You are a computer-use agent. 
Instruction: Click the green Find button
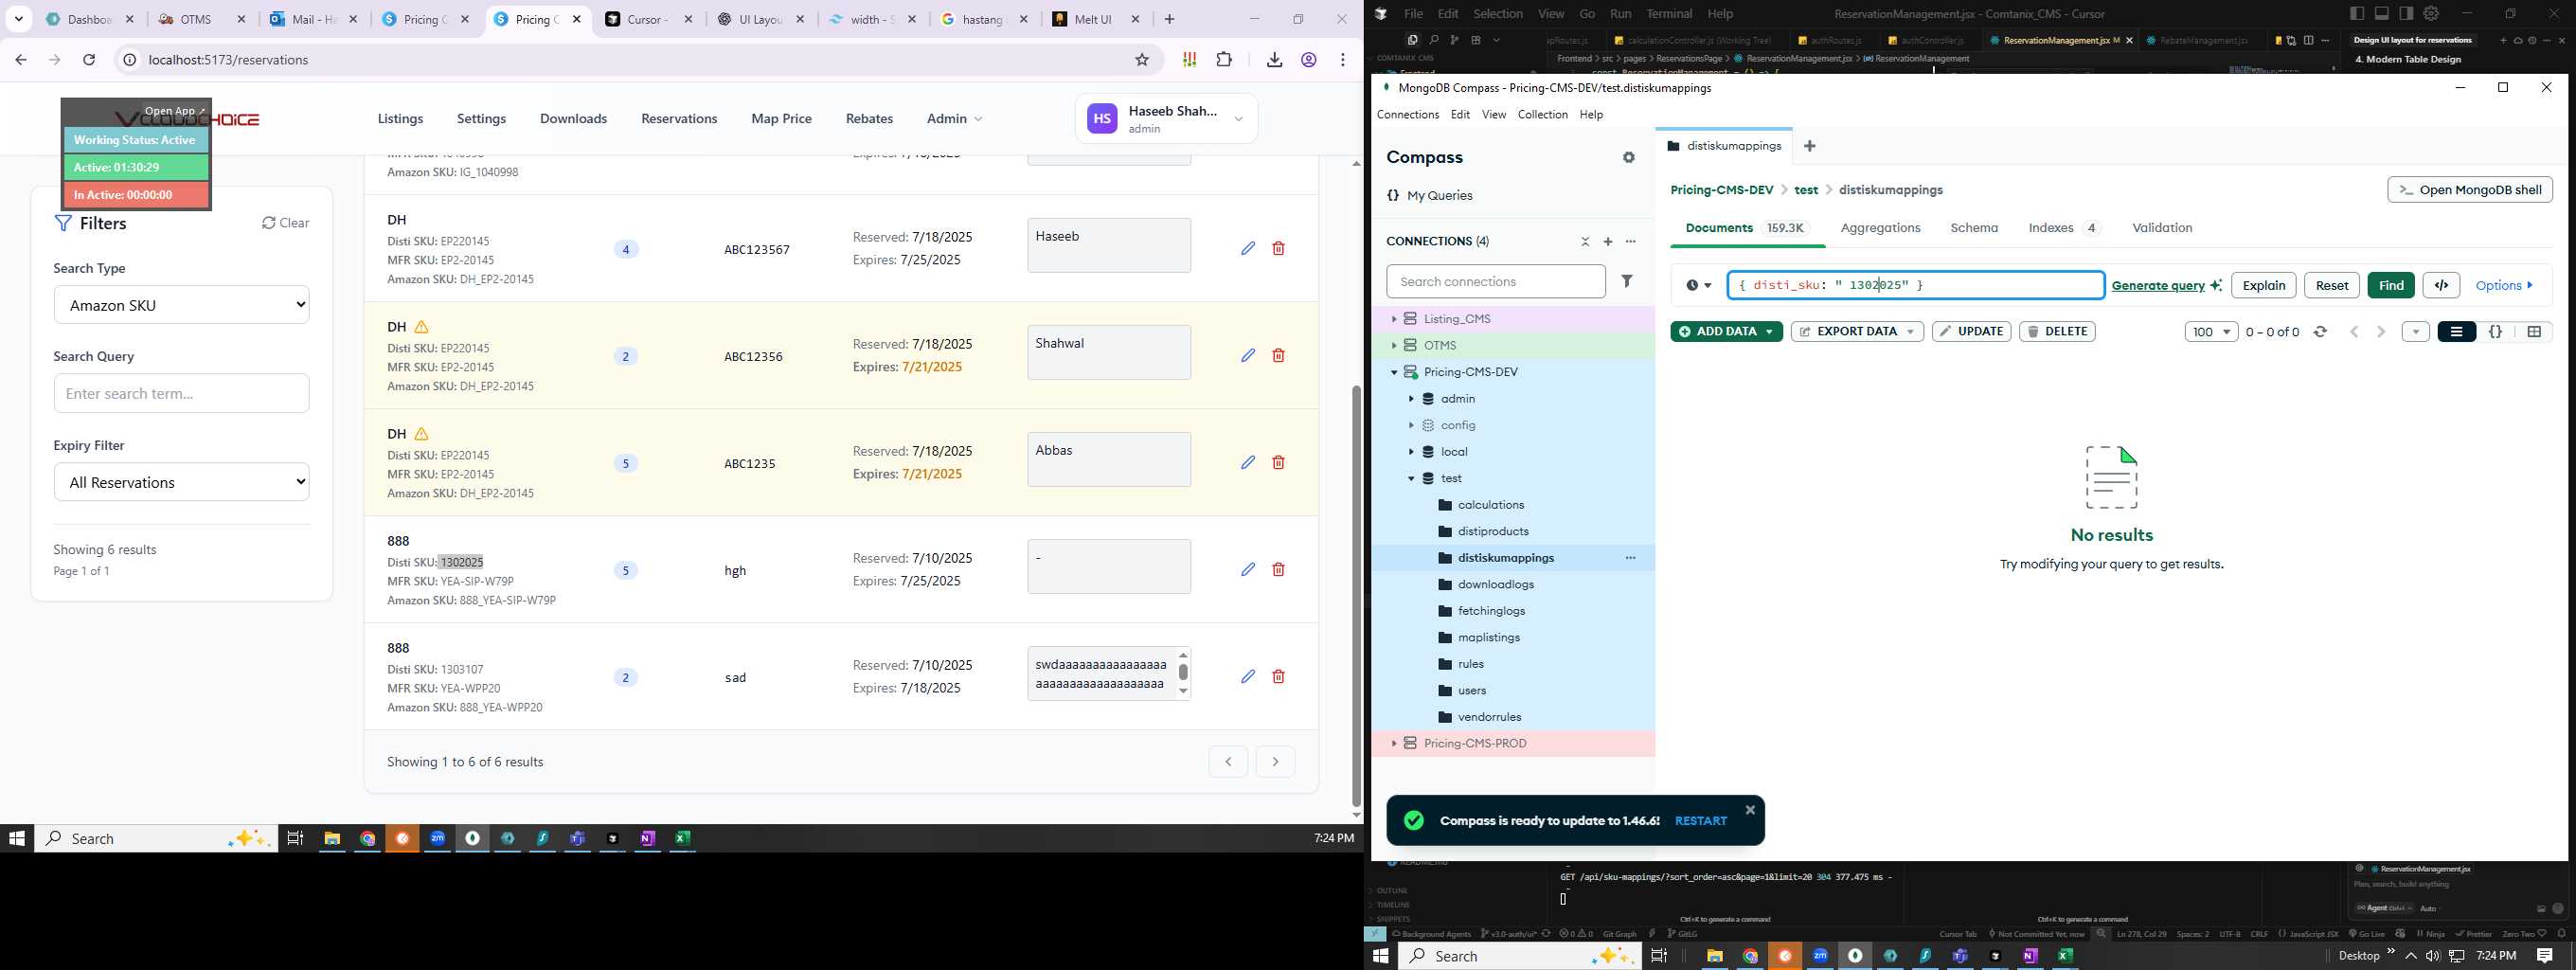(2391, 285)
